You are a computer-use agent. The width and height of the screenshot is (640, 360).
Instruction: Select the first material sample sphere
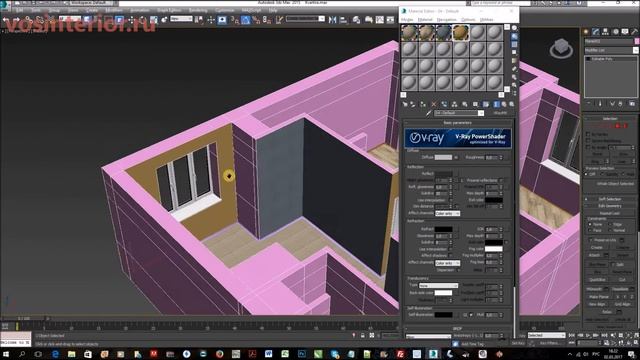click(x=409, y=33)
